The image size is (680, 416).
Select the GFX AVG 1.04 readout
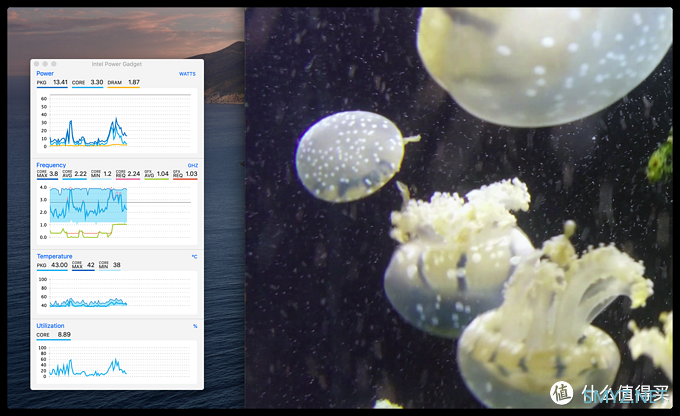pyautogui.click(x=157, y=174)
